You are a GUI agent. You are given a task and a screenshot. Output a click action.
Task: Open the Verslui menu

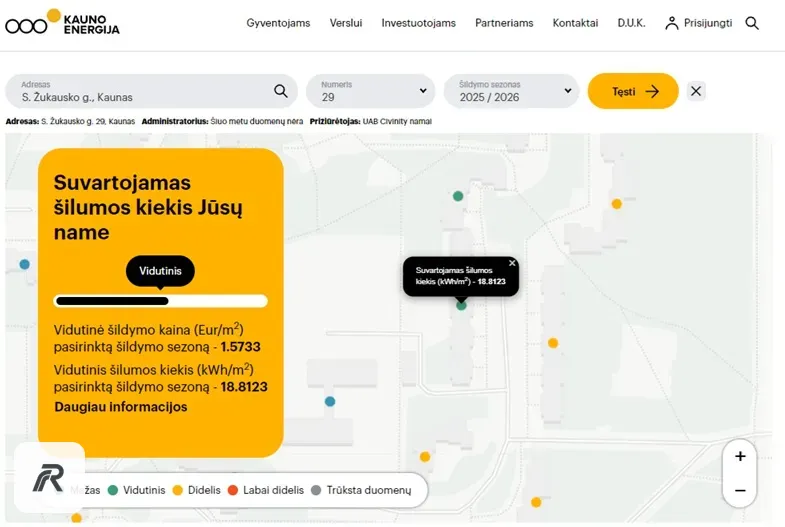click(346, 23)
